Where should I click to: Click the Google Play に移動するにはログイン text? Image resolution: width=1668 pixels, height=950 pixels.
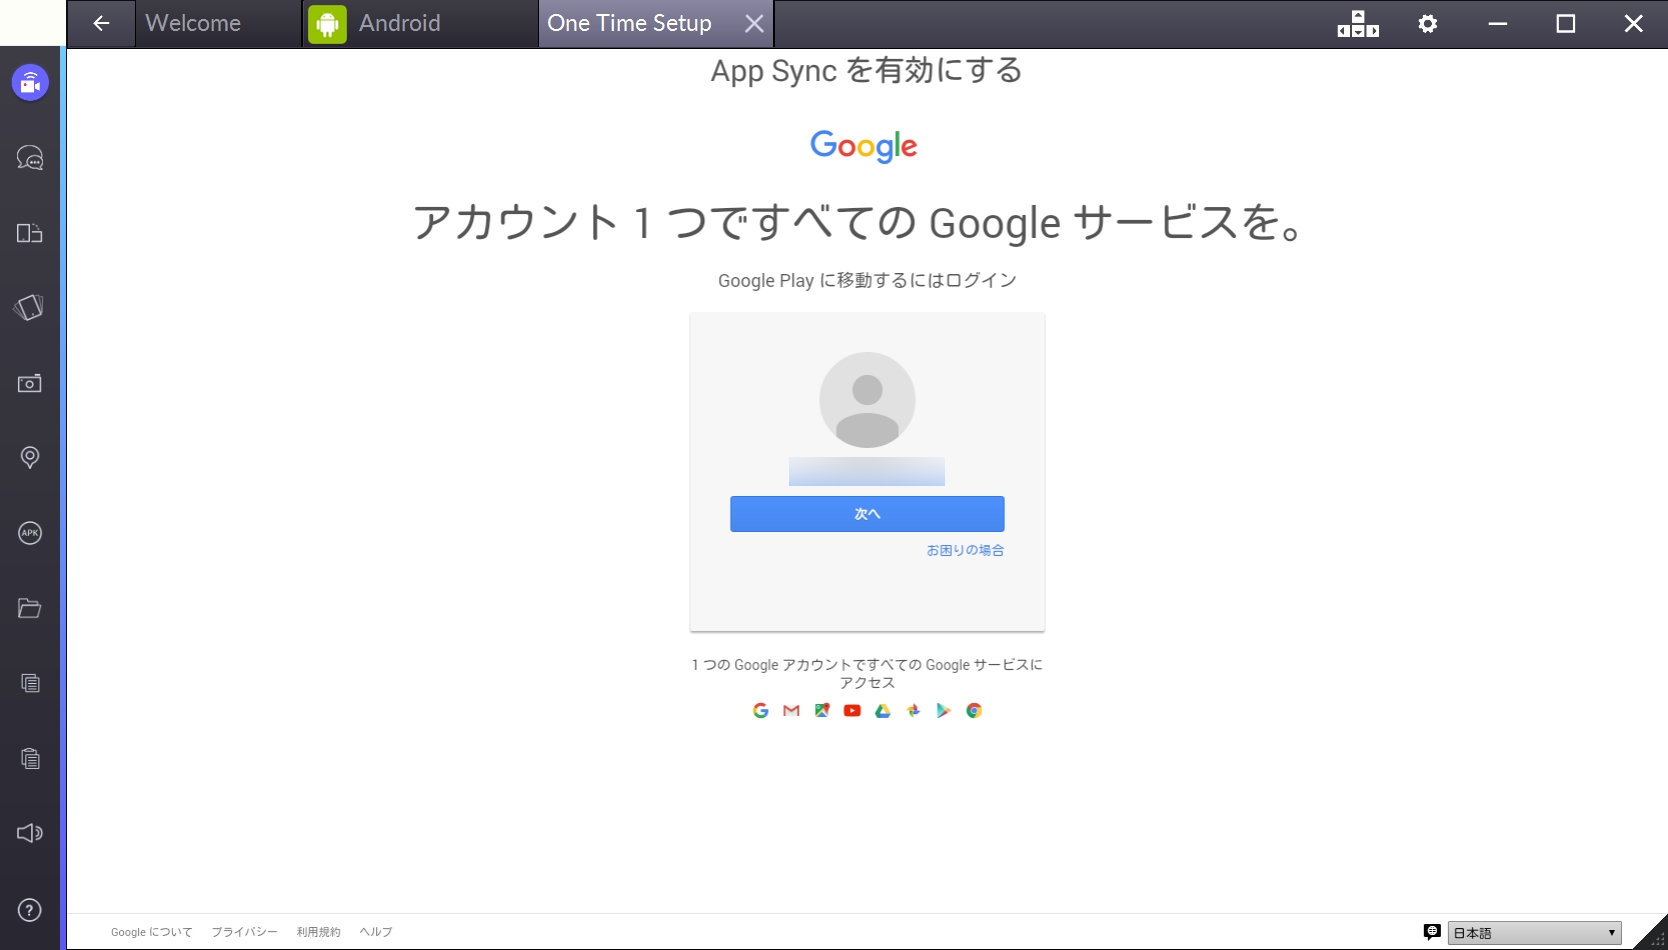coord(867,281)
